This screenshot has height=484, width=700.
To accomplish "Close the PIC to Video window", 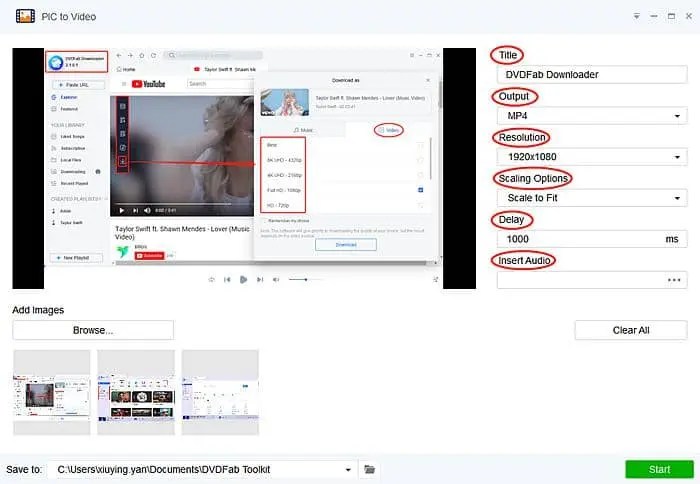I will 689,16.
